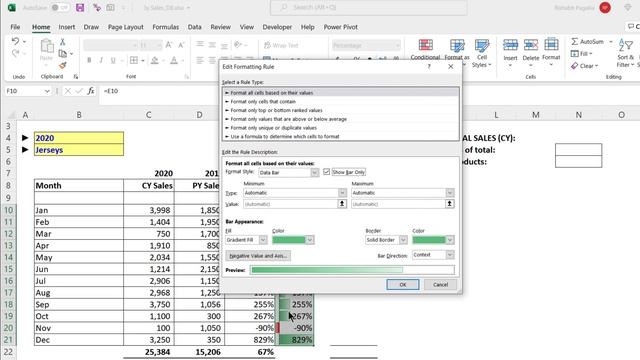Click the Insert Function fx icon
640x360 pixels.
[x=91, y=91]
